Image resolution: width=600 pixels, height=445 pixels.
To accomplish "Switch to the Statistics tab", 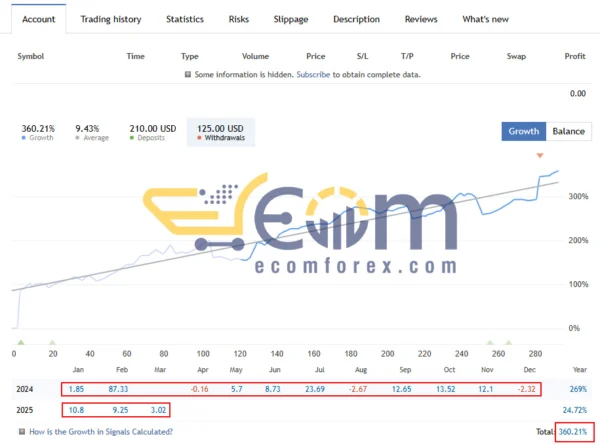I will [185, 19].
